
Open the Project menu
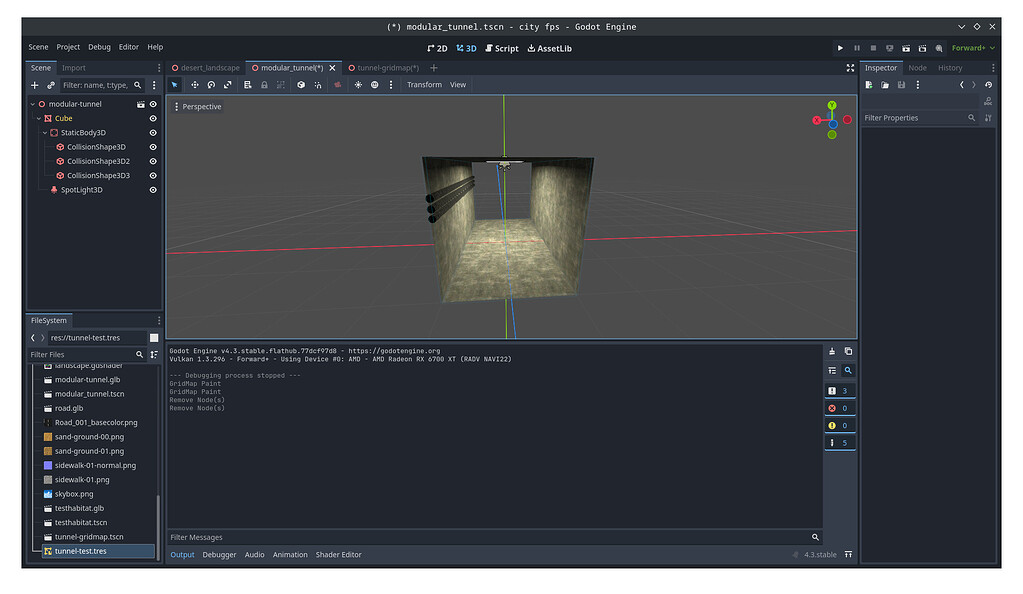(x=67, y=46)
